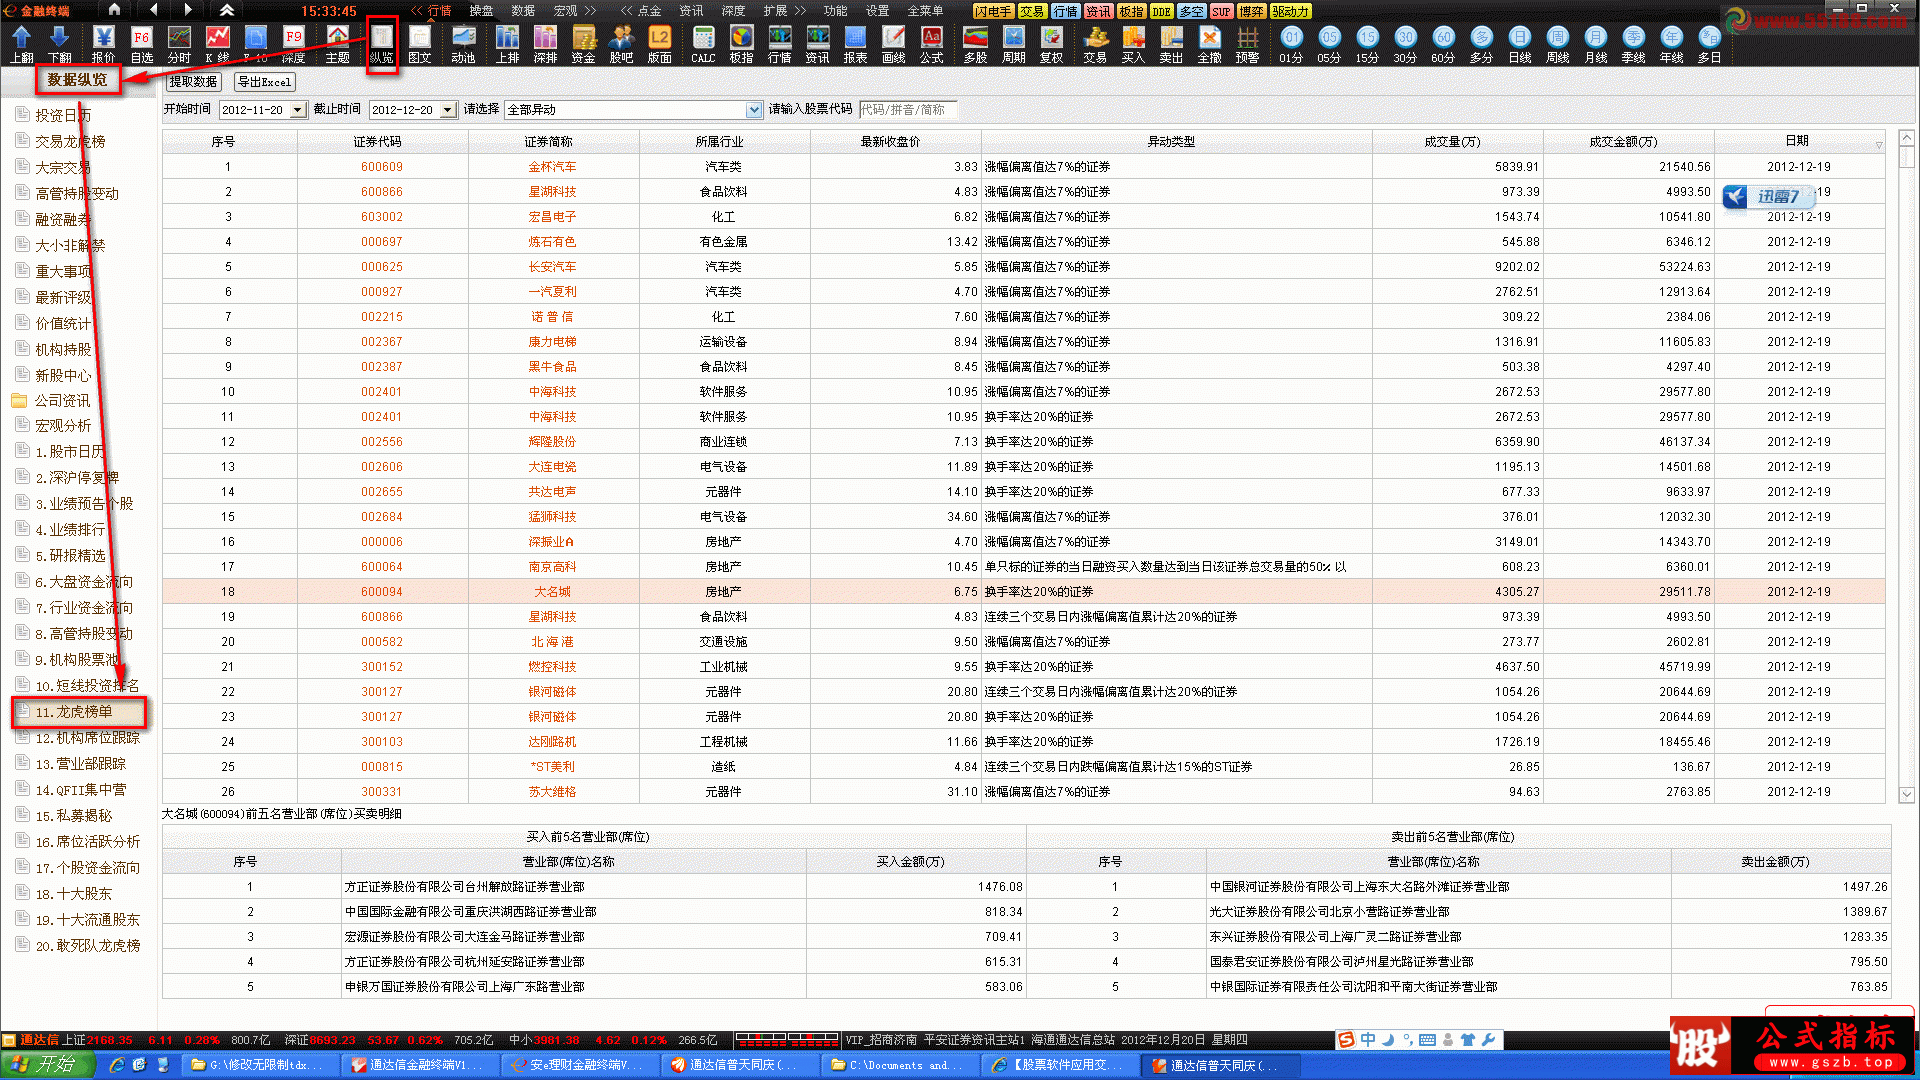Open the 深排 Shenzhen ranking icon
Screen dimensions: 1920x1080
[x=545, y=44]
